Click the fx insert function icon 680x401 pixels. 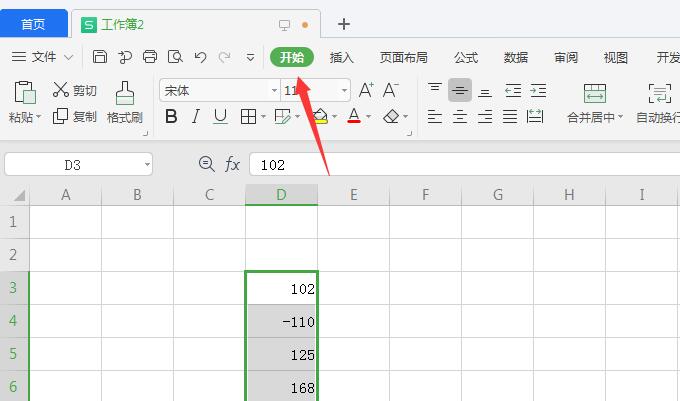[232, 165]
